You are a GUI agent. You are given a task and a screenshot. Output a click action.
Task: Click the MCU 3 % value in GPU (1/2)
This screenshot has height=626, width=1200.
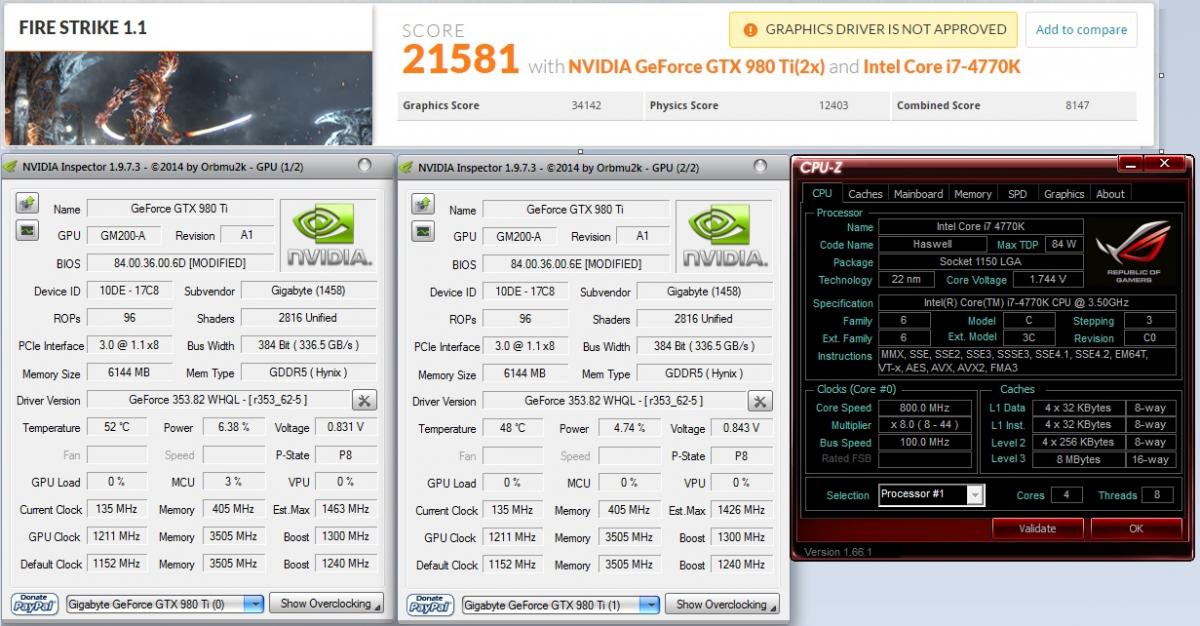233,481
